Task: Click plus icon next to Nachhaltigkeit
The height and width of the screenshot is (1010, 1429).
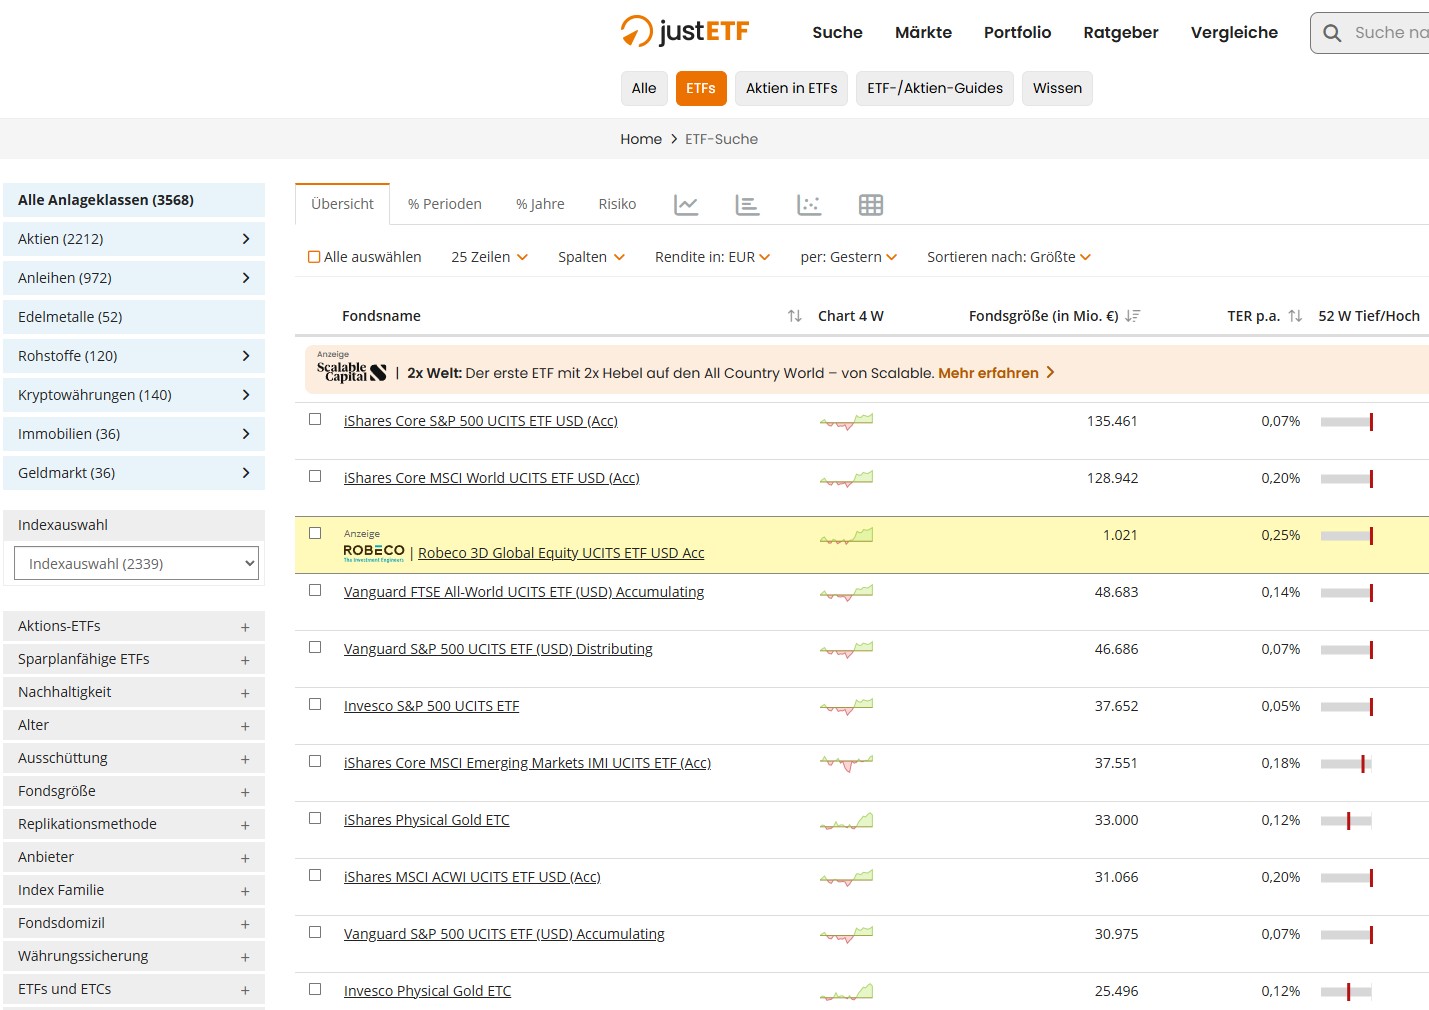Action: 245,693
